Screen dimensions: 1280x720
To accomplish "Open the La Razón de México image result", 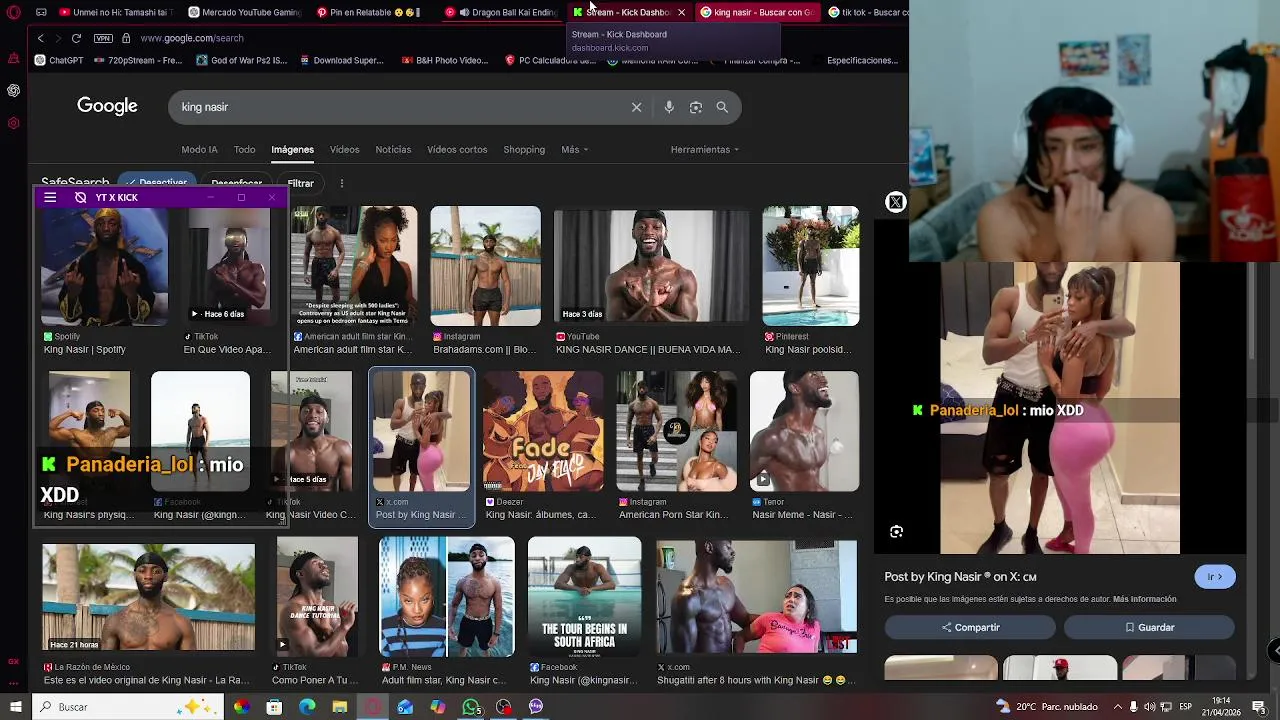I will [148, 597].
